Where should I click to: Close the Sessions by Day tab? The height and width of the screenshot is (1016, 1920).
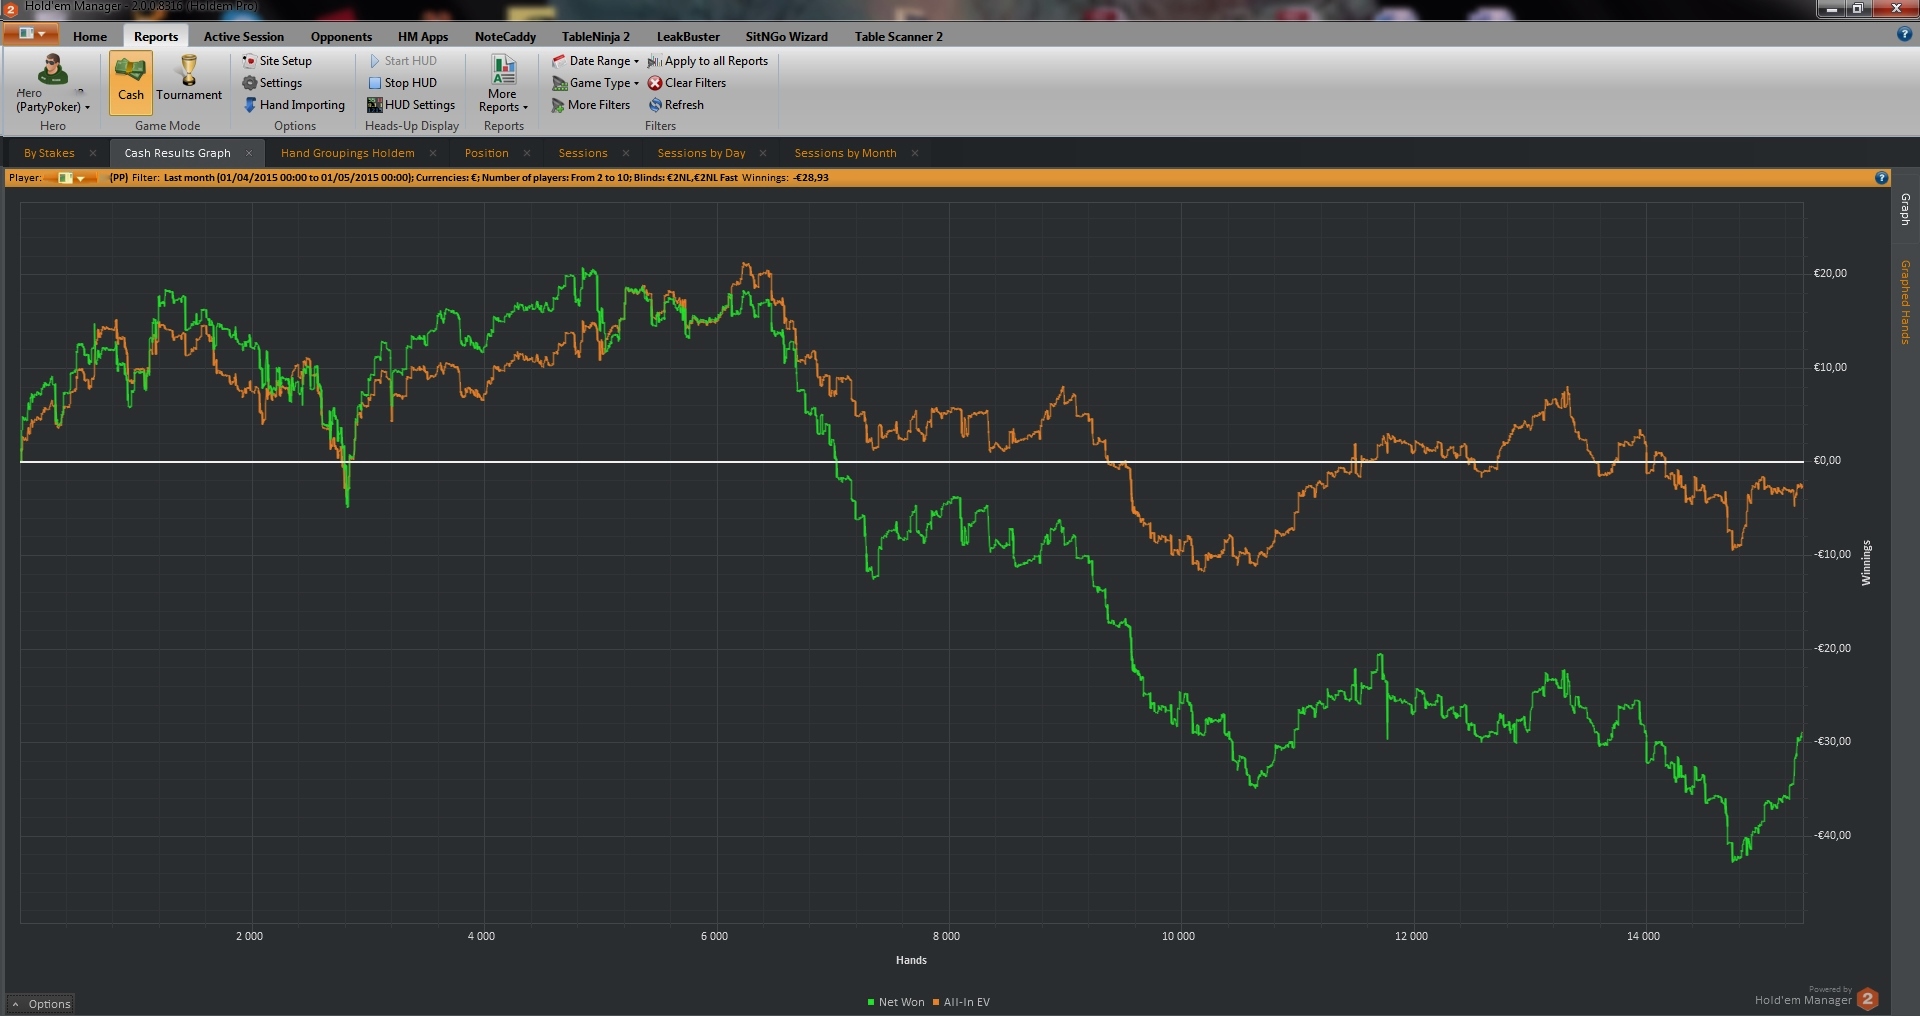(x=763, y=153)
